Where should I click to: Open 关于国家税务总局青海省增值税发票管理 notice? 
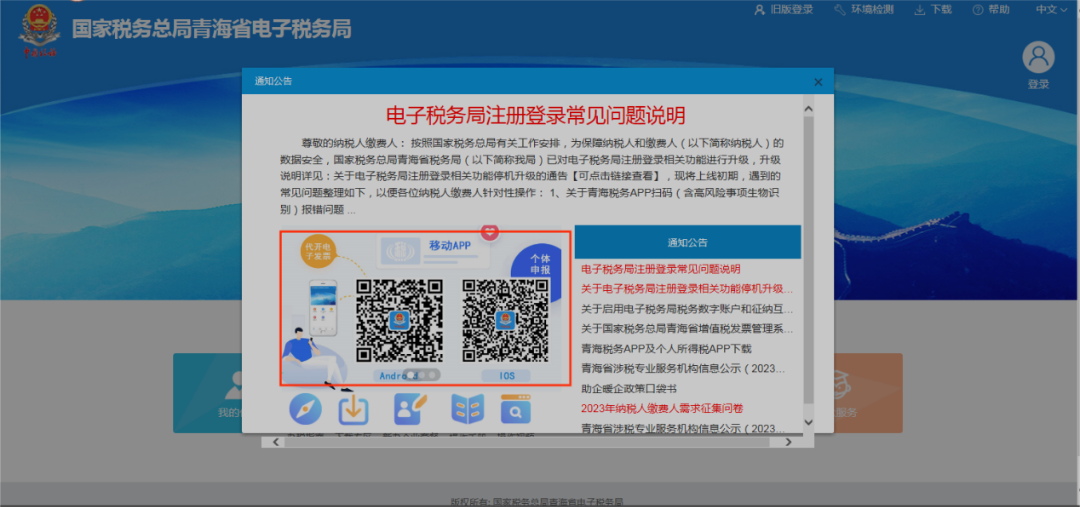(x=687, y=329)
